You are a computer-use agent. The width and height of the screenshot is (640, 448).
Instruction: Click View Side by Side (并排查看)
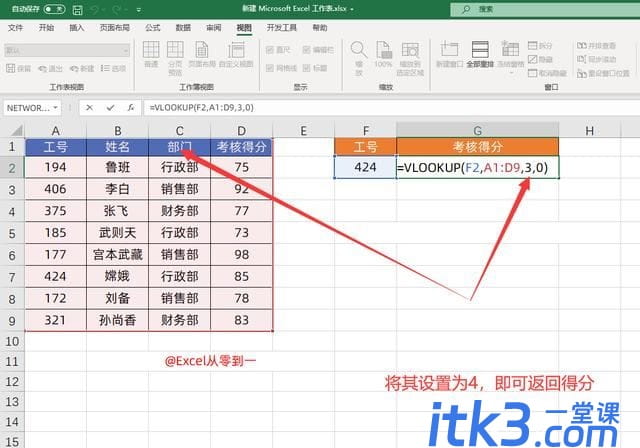pyautogui.click(x=596, y=46)
